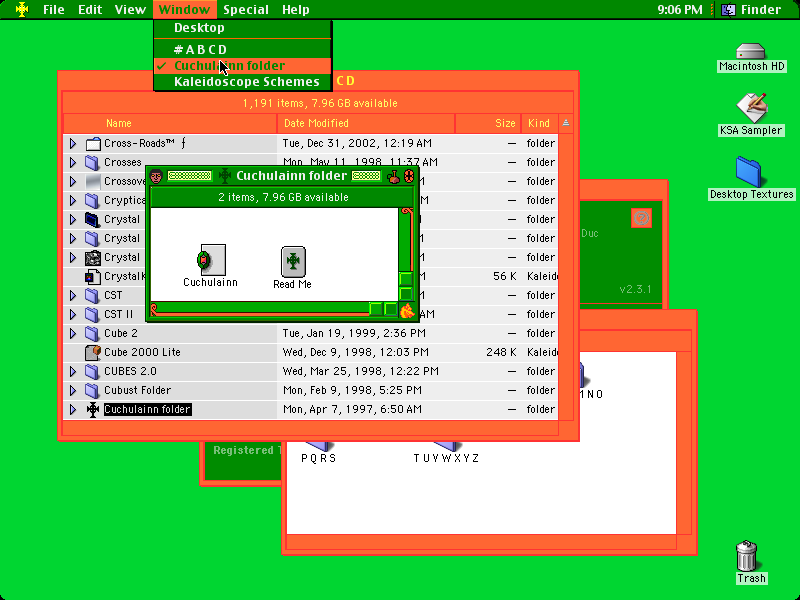Click the 9:06 PM menu bar clock
The width and height of the screenshot is (800, 600).
[680, 9]
